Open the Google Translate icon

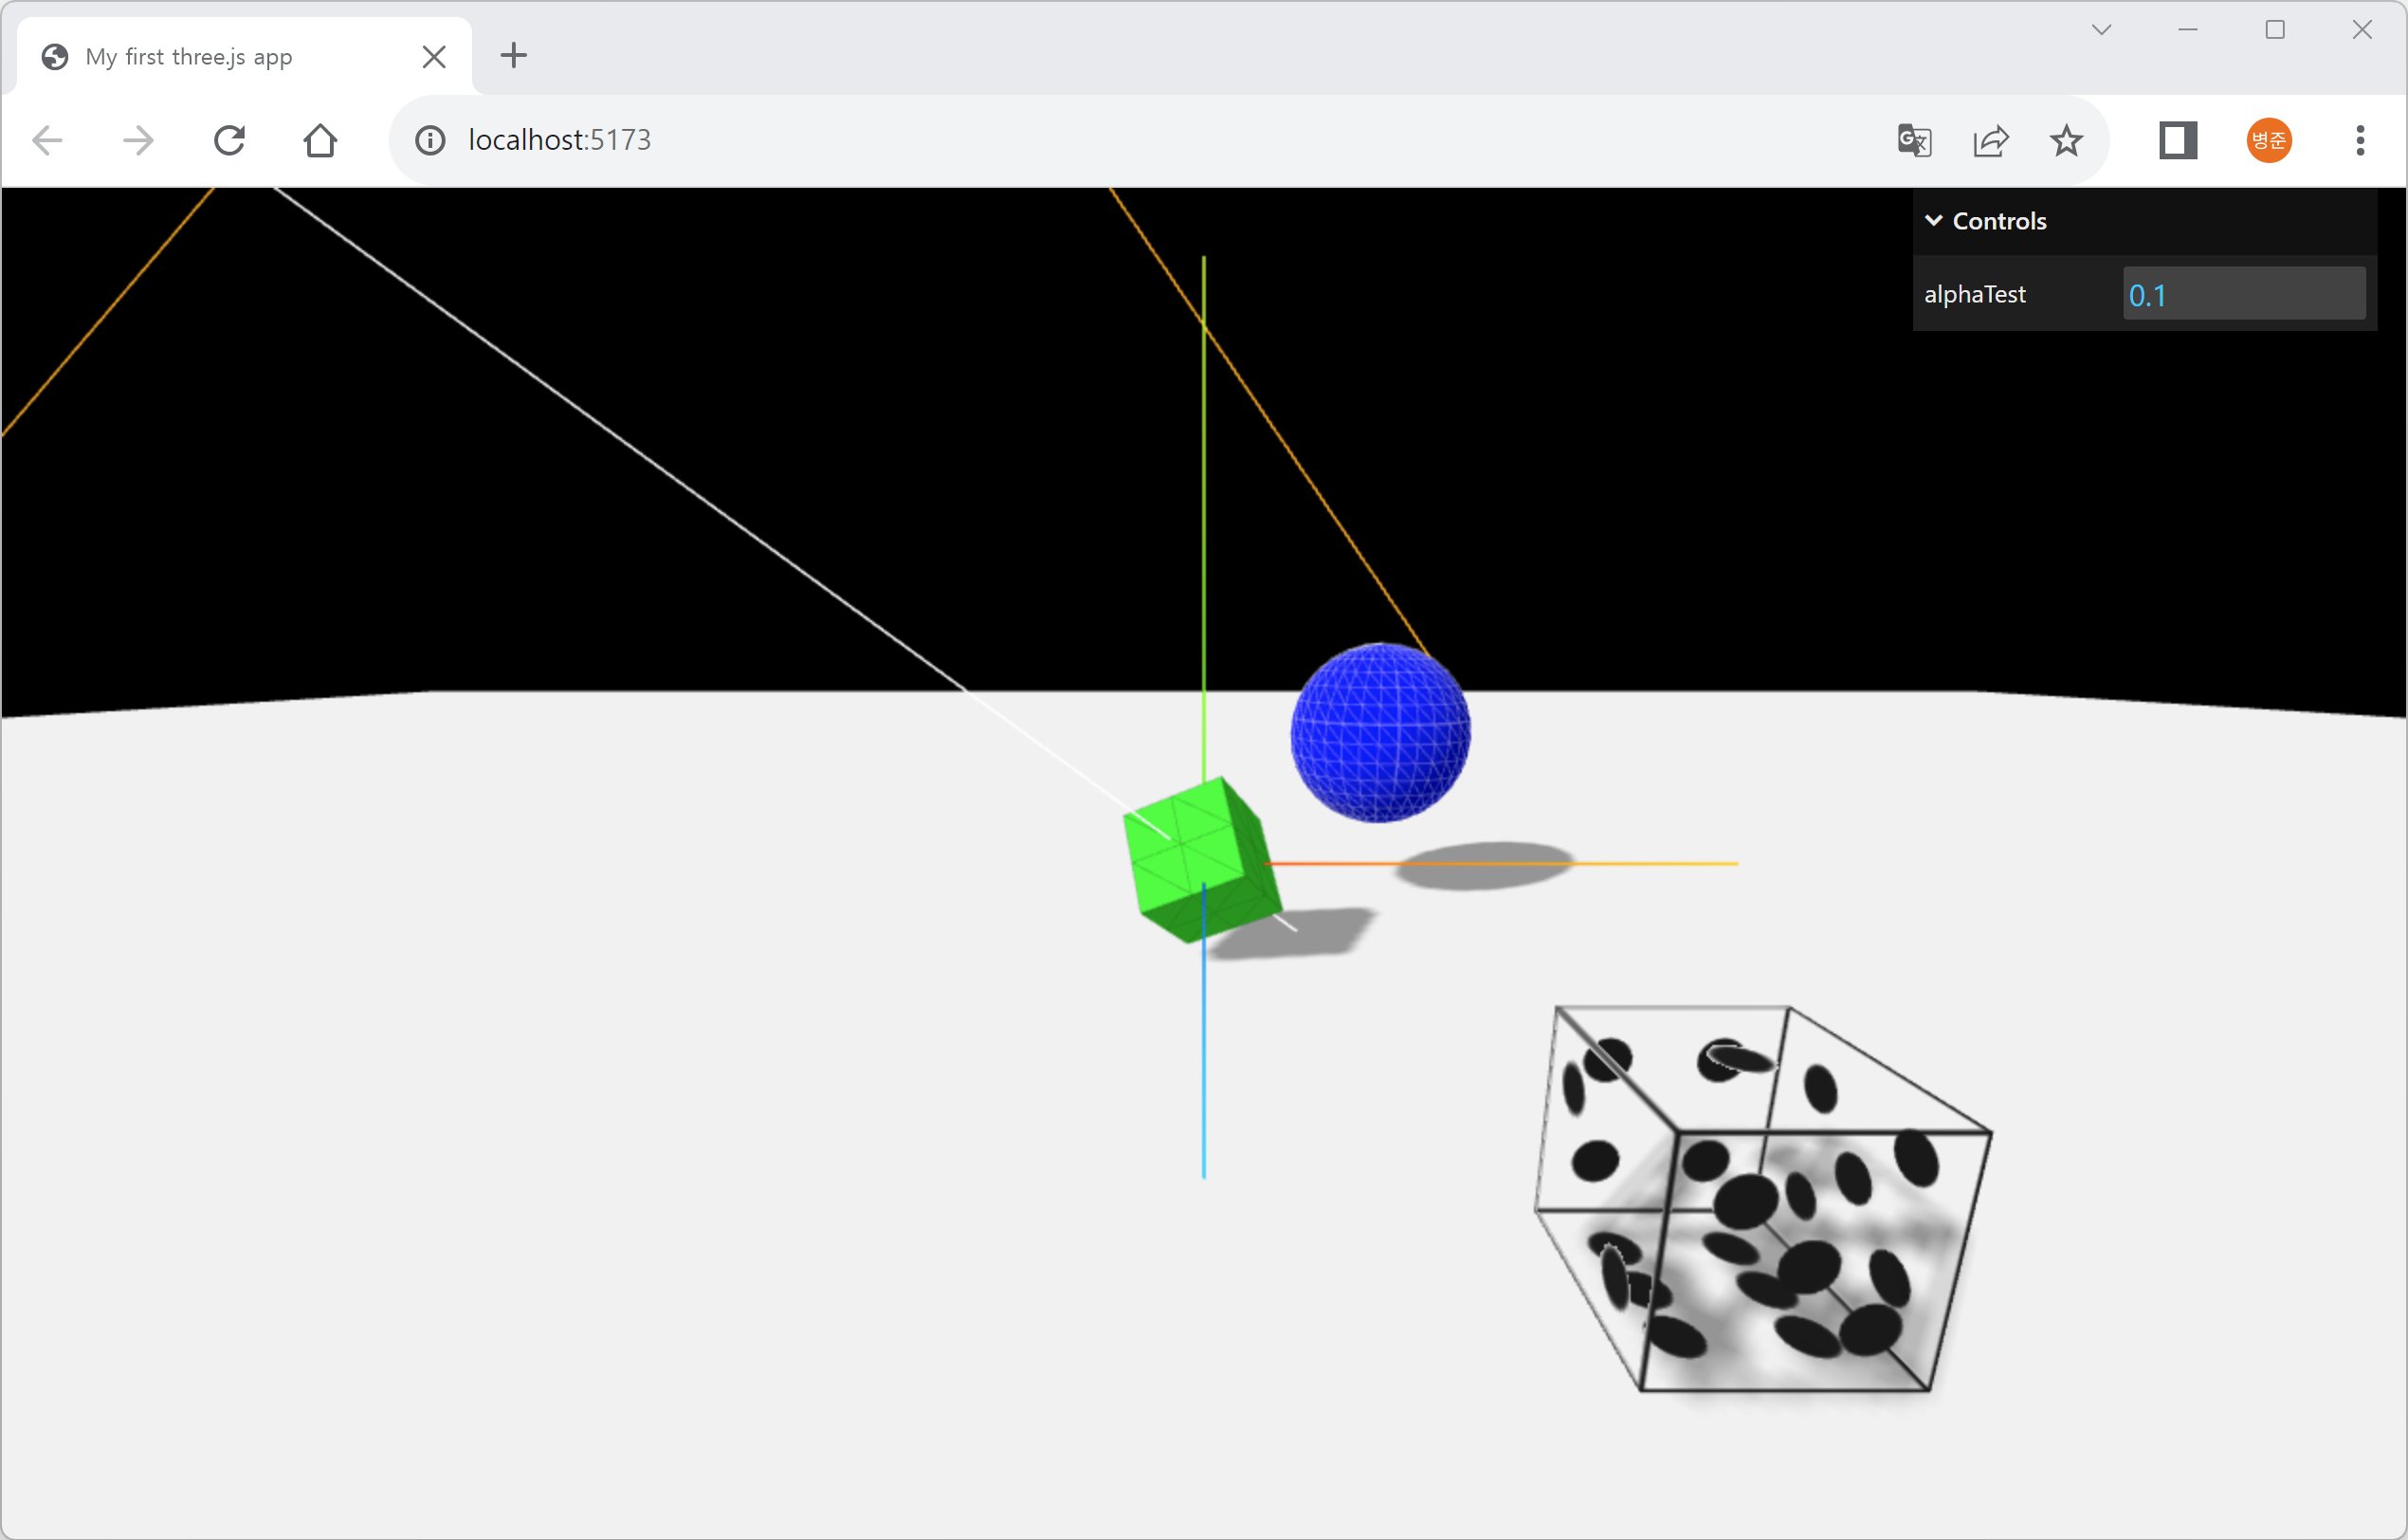coord(1913,140)
